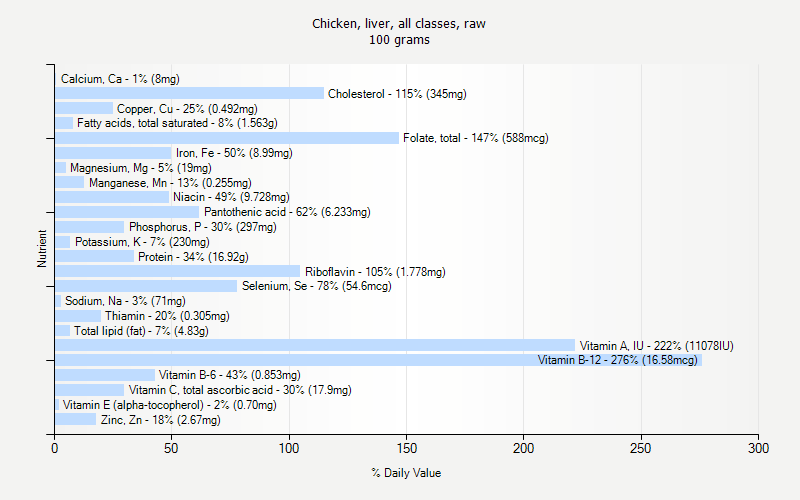Click the Niacin 49% bar
800x500 pixels.
(112, 197)
